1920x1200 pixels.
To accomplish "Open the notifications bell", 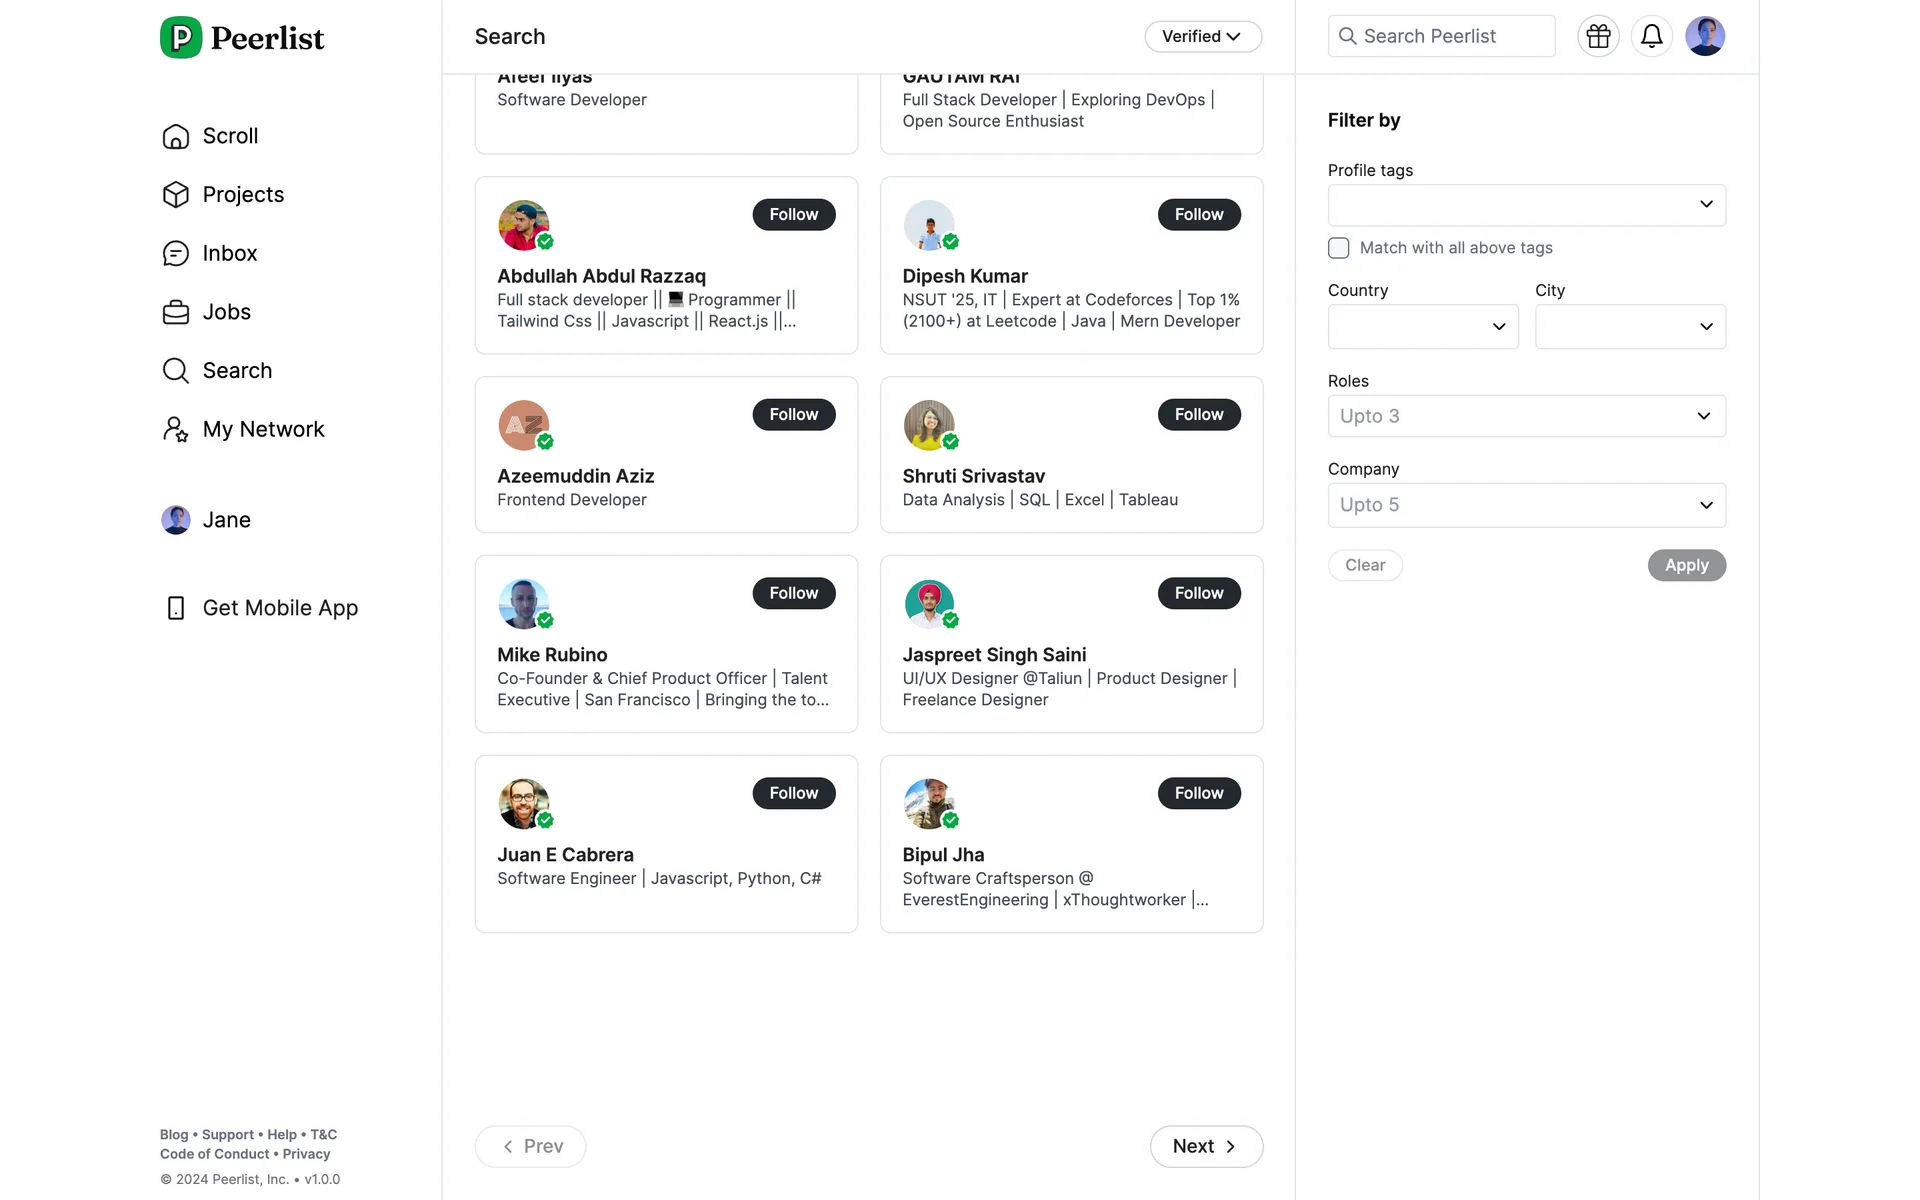I will (x=1651, y=37).
